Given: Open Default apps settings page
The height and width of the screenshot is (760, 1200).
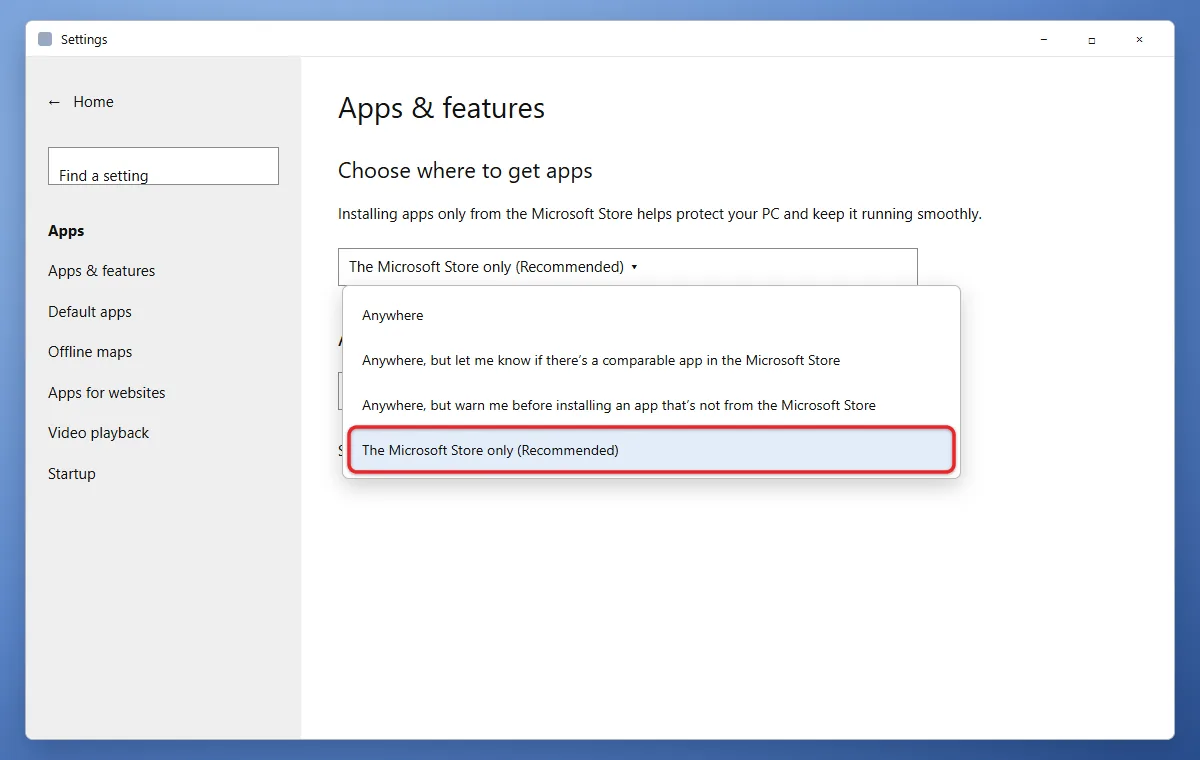Looking at the screenshot, I should click(x=90, y=312).
